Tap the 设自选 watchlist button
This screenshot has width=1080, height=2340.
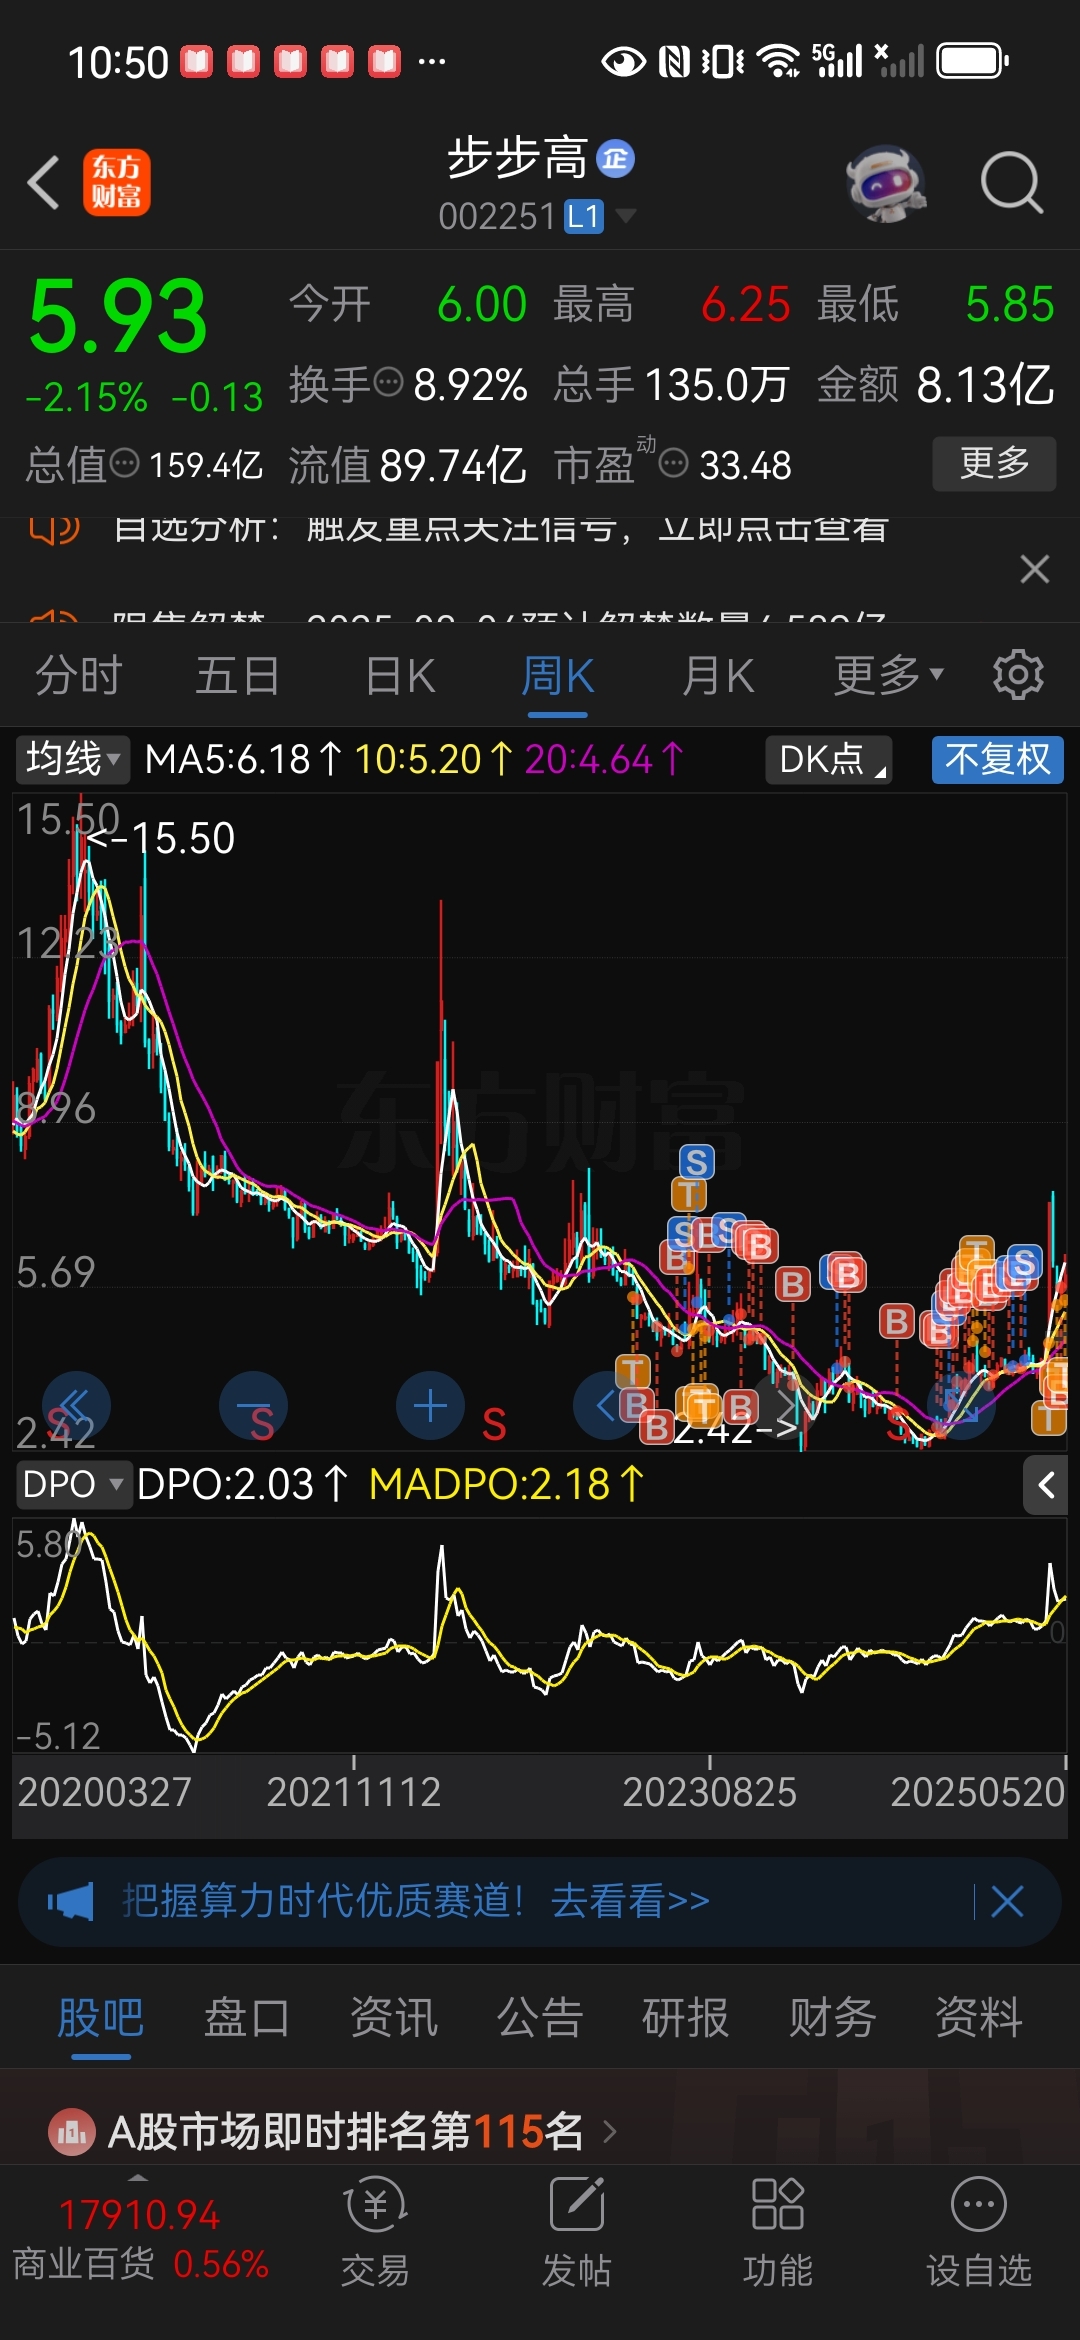[978, 2233]
